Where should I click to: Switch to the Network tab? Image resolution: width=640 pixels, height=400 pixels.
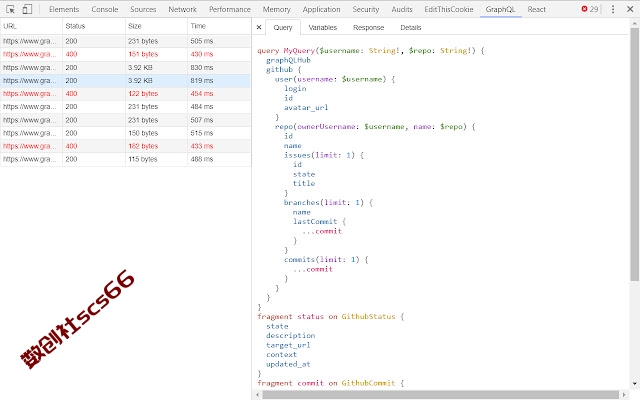click(x=182, y=9)
